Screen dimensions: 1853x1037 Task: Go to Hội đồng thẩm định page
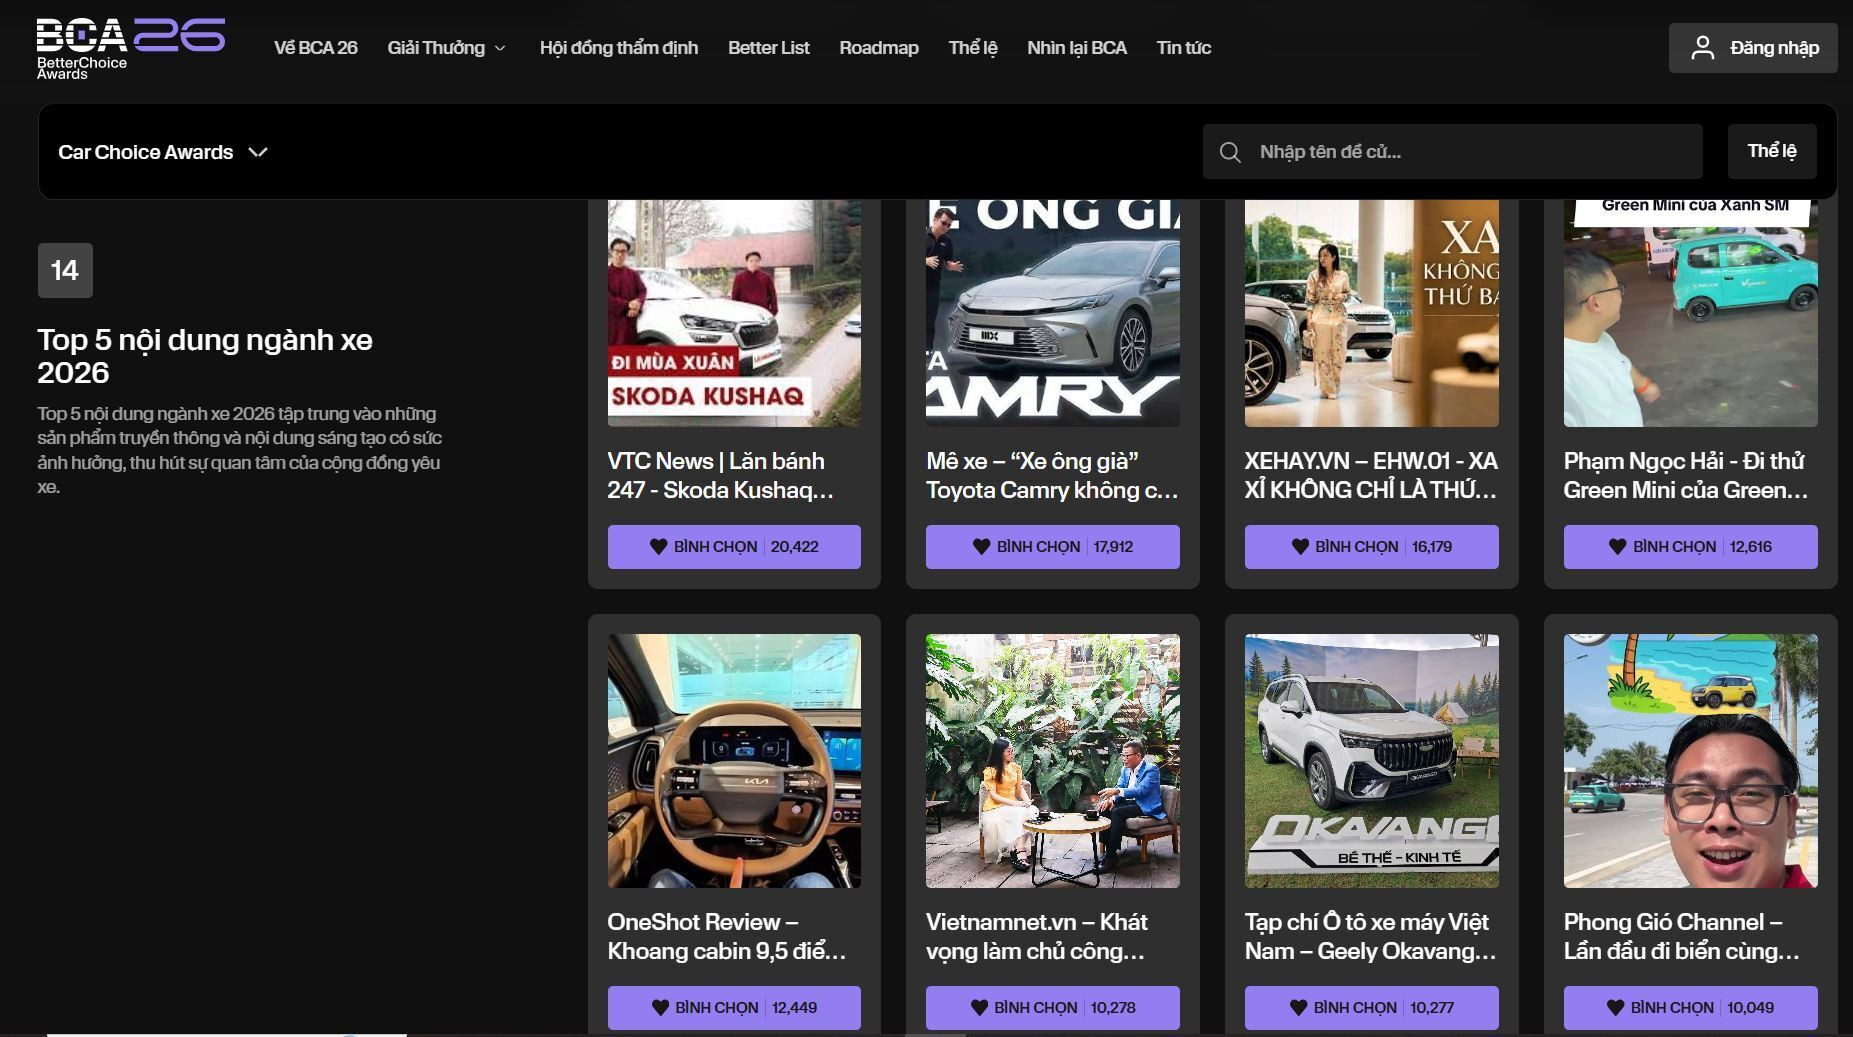click(619, 48)
